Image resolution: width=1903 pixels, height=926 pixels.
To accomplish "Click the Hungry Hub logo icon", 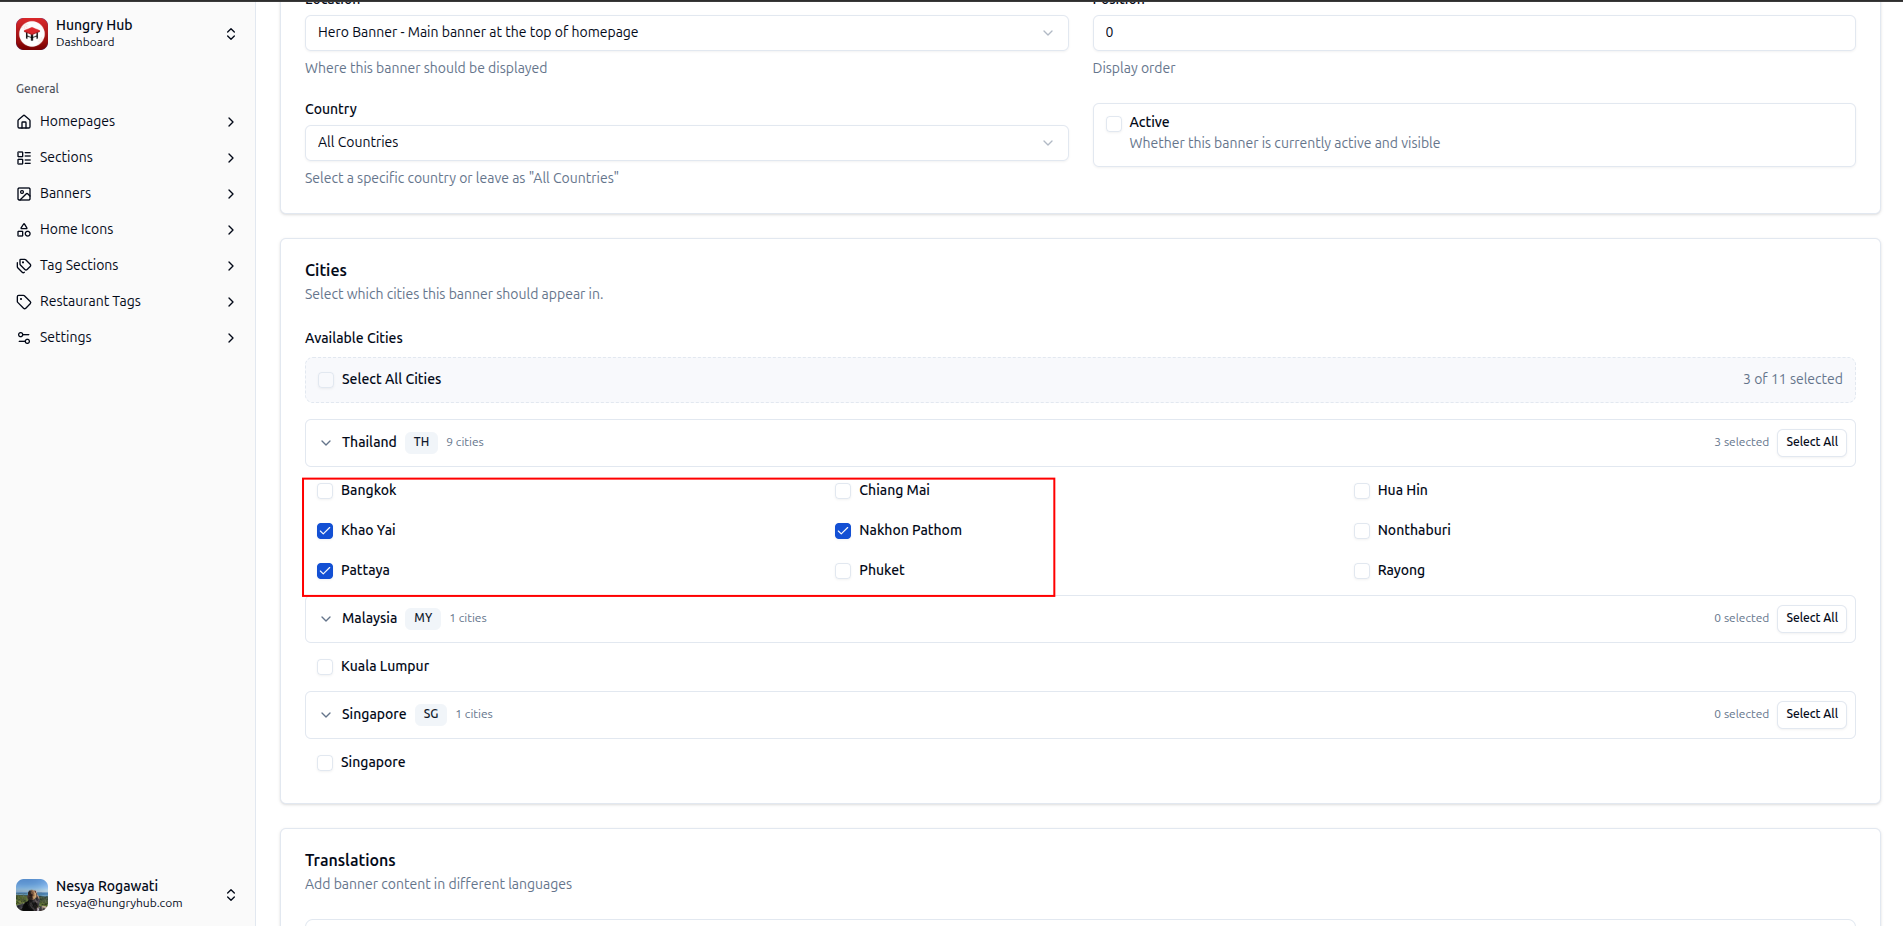I will pyautogui.click(x=32, y=33).
